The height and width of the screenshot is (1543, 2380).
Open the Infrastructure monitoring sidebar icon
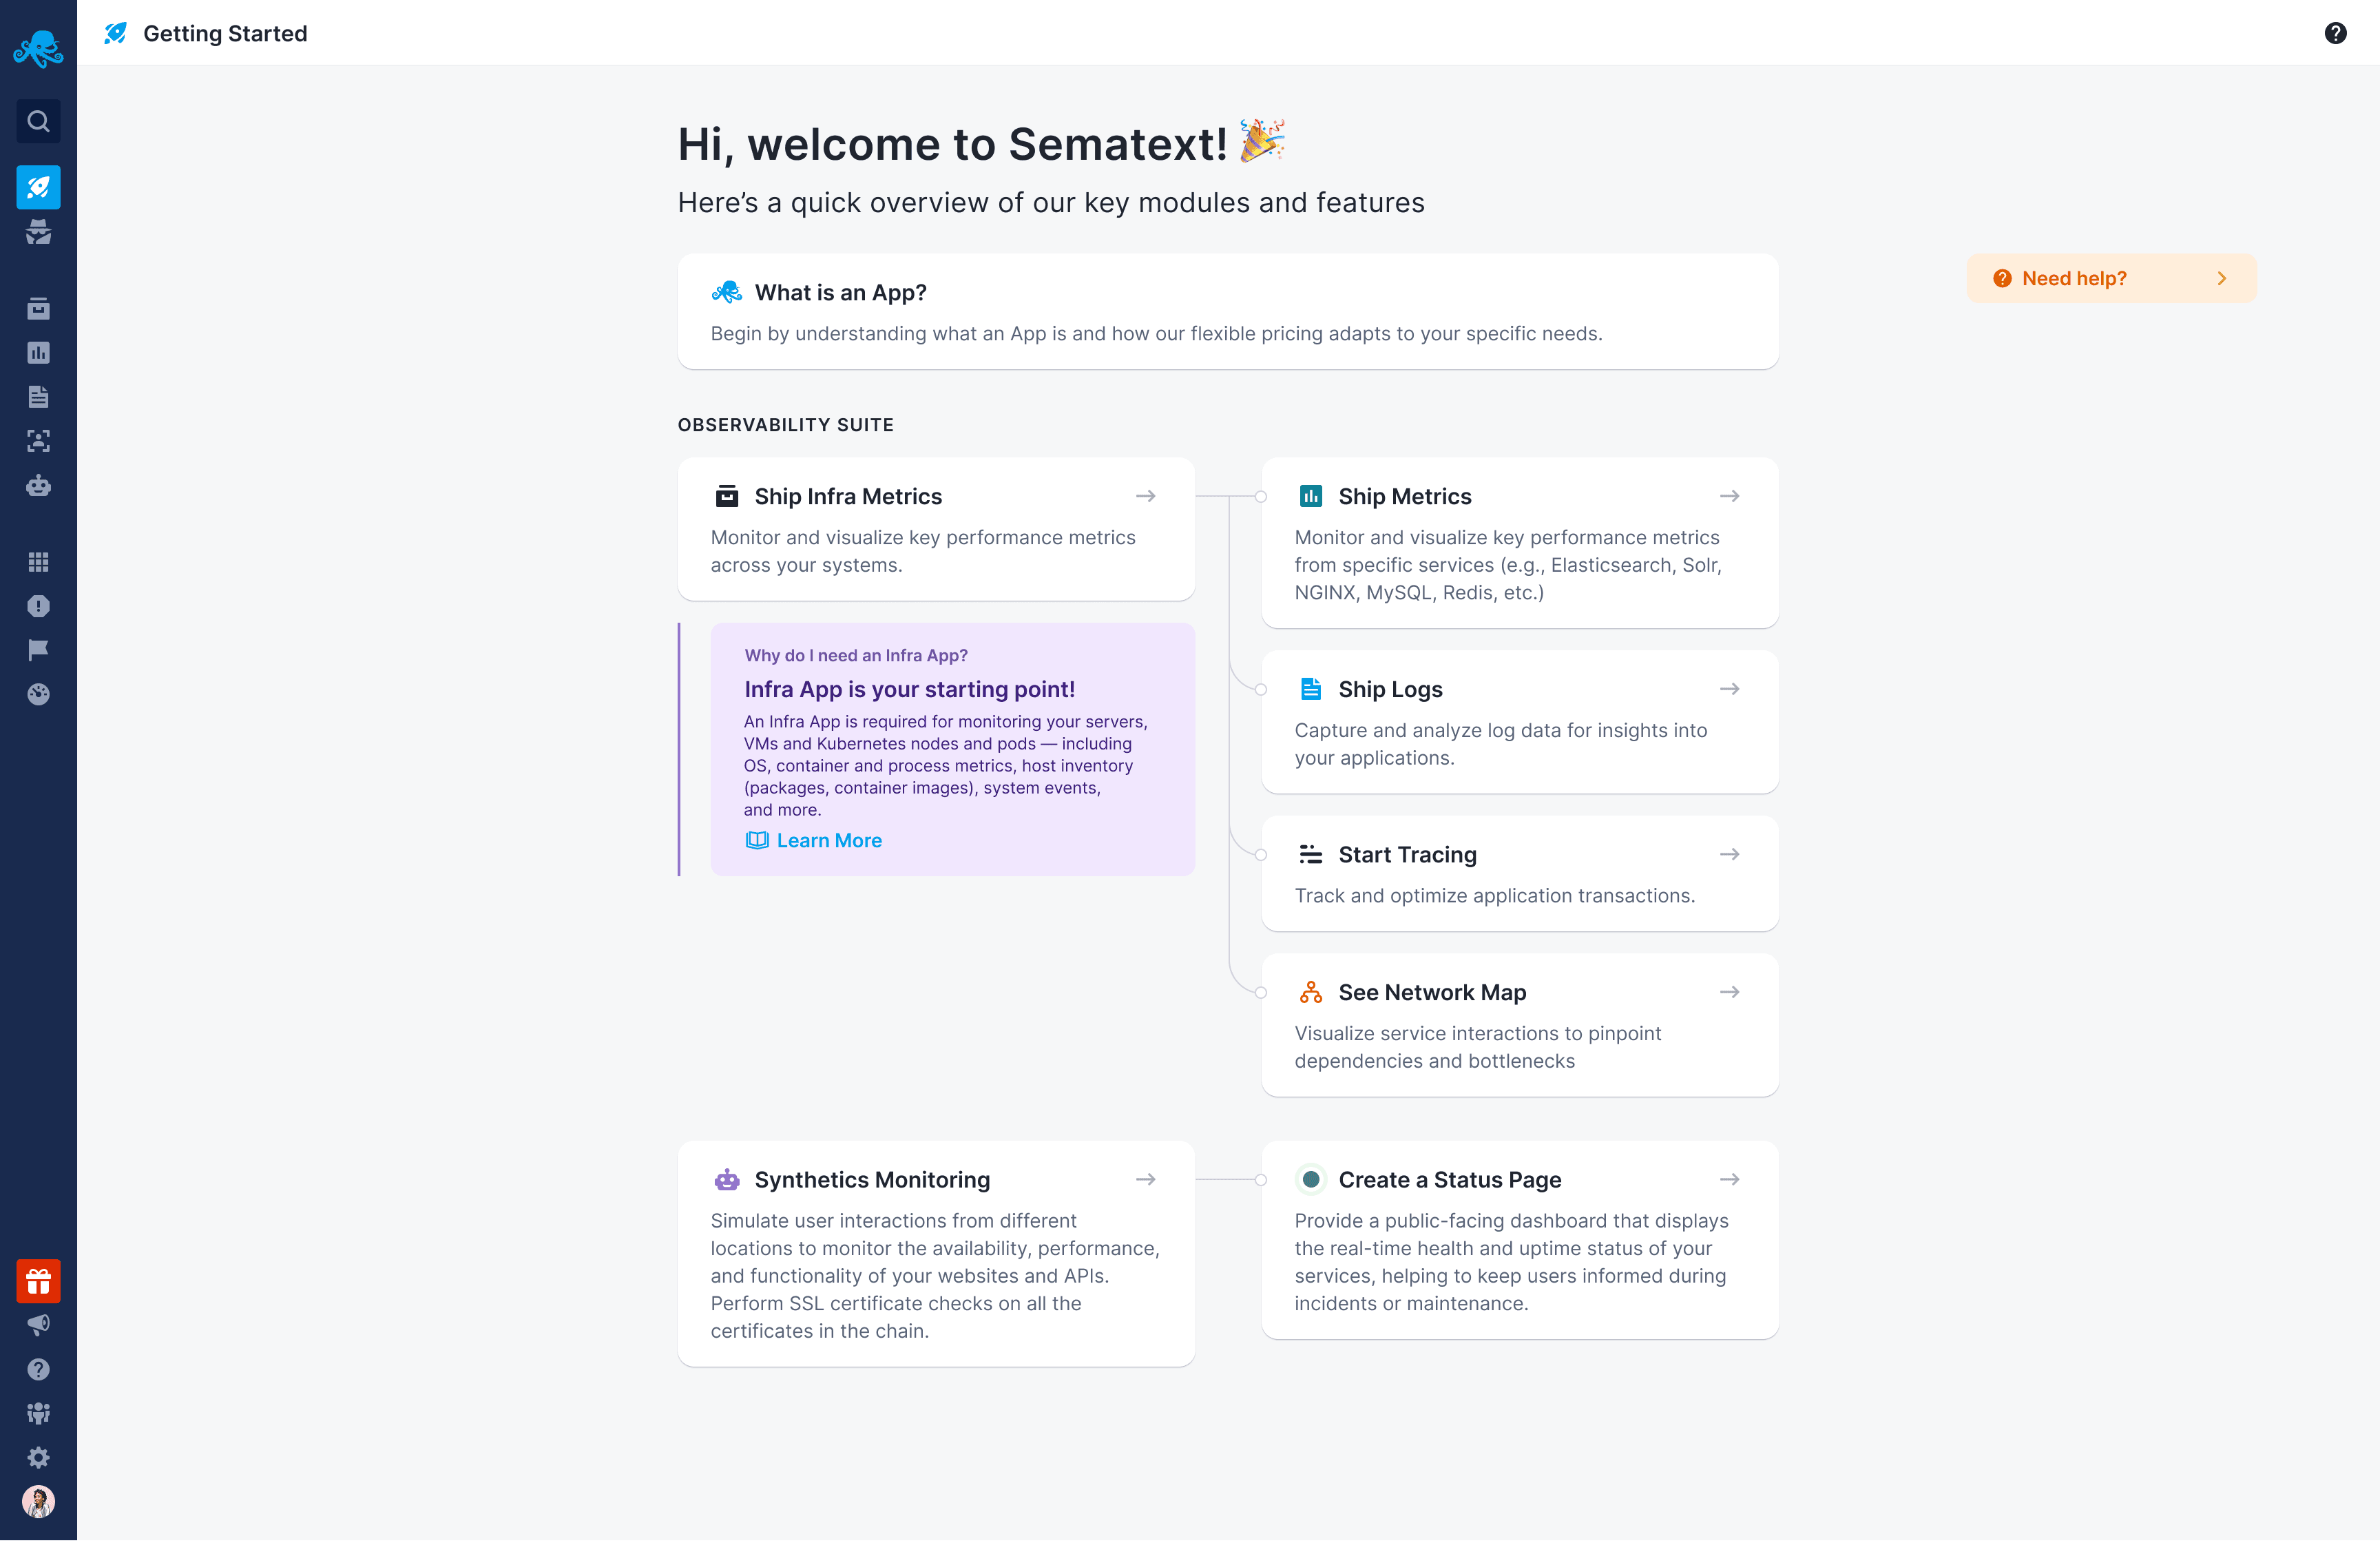pos(39,308)
